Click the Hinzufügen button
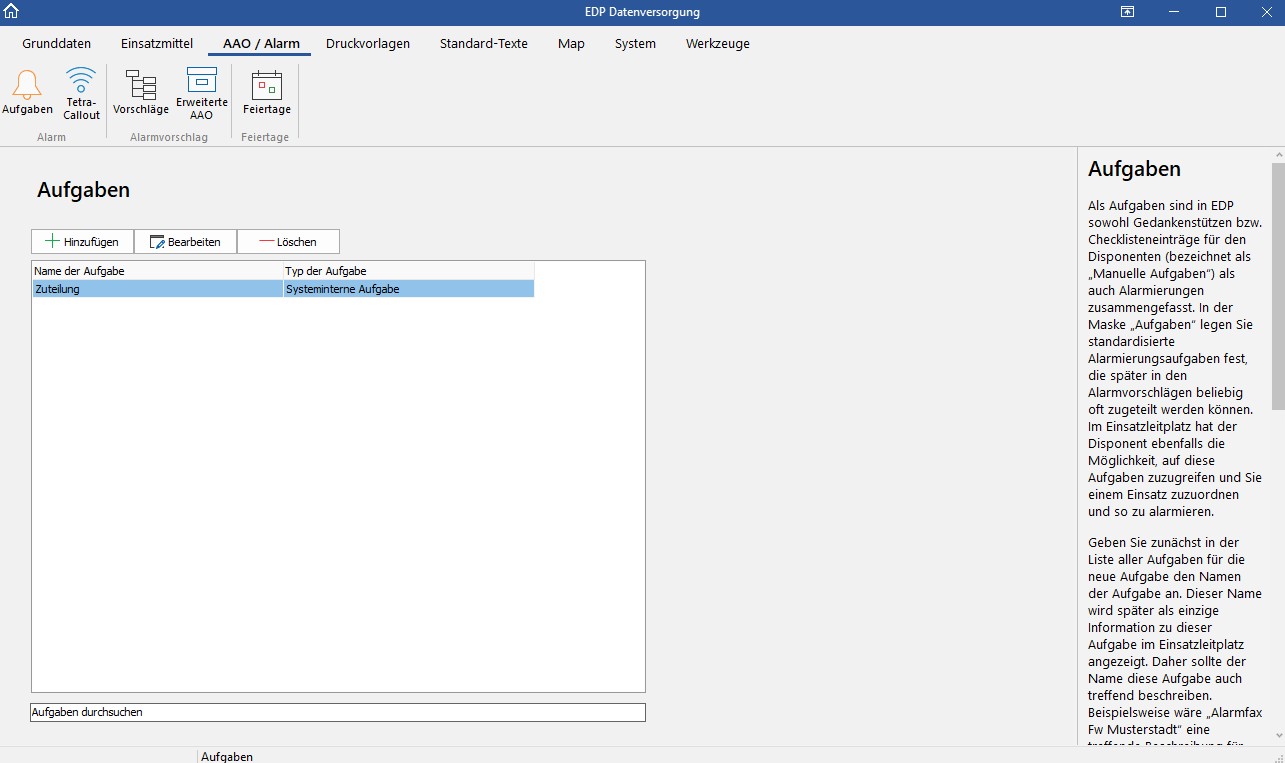 click(82, 242)
